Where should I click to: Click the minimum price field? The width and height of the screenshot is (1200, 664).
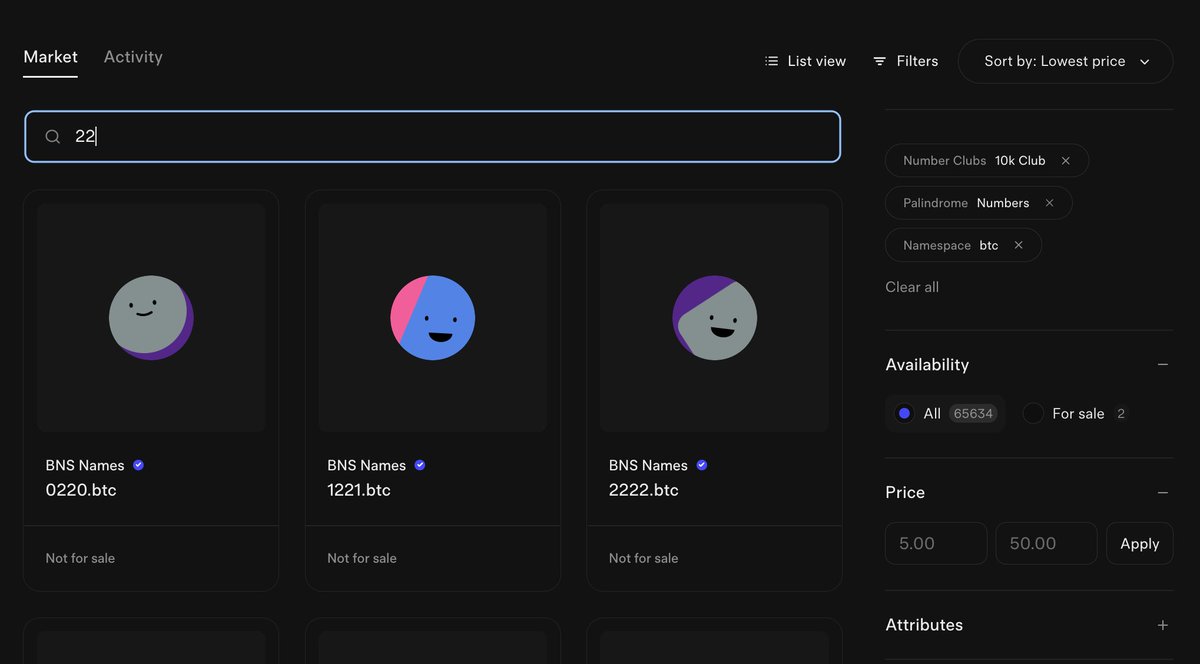[936, 543]
